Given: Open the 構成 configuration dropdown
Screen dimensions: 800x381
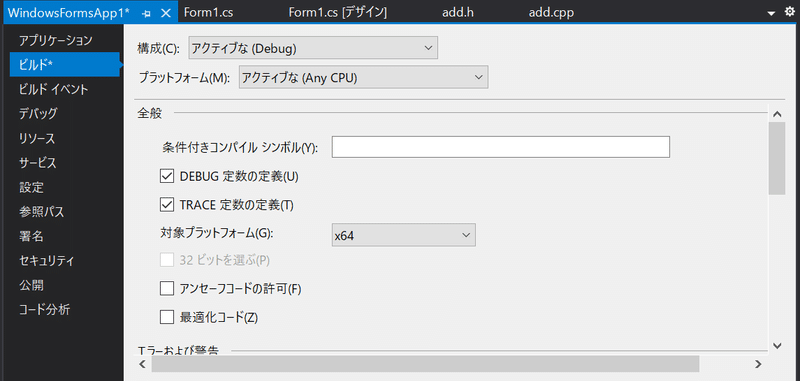Looking at the screenshot, I should pyautogui.click(x=313, y=49).
